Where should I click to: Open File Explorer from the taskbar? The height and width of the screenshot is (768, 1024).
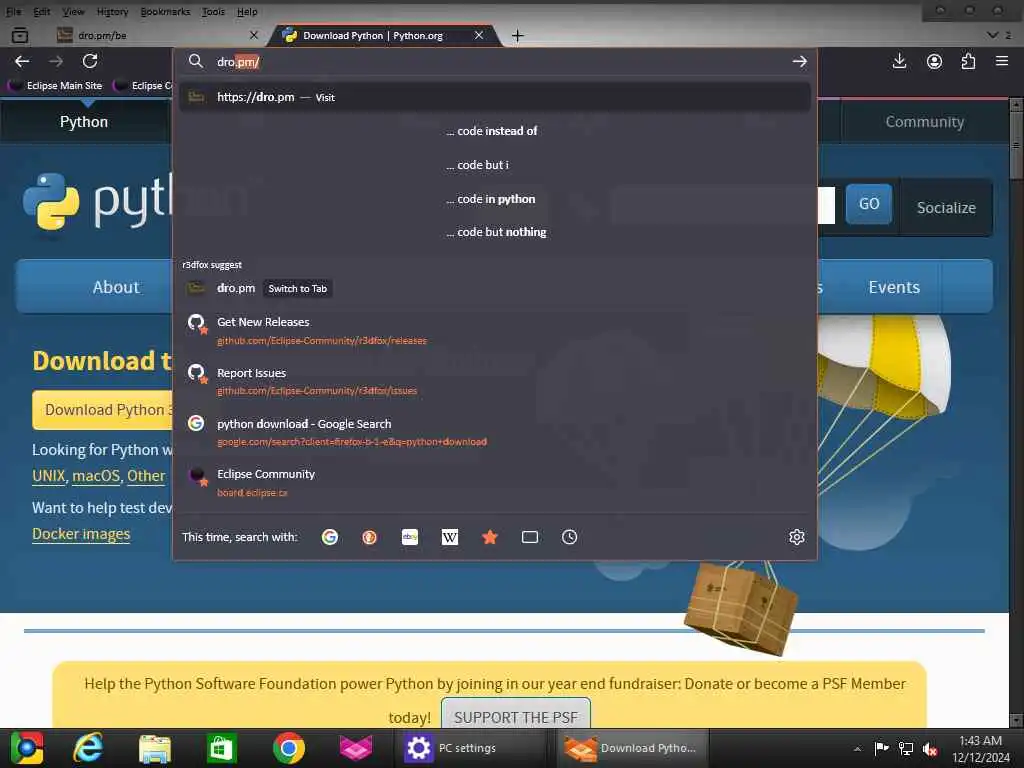155,748
